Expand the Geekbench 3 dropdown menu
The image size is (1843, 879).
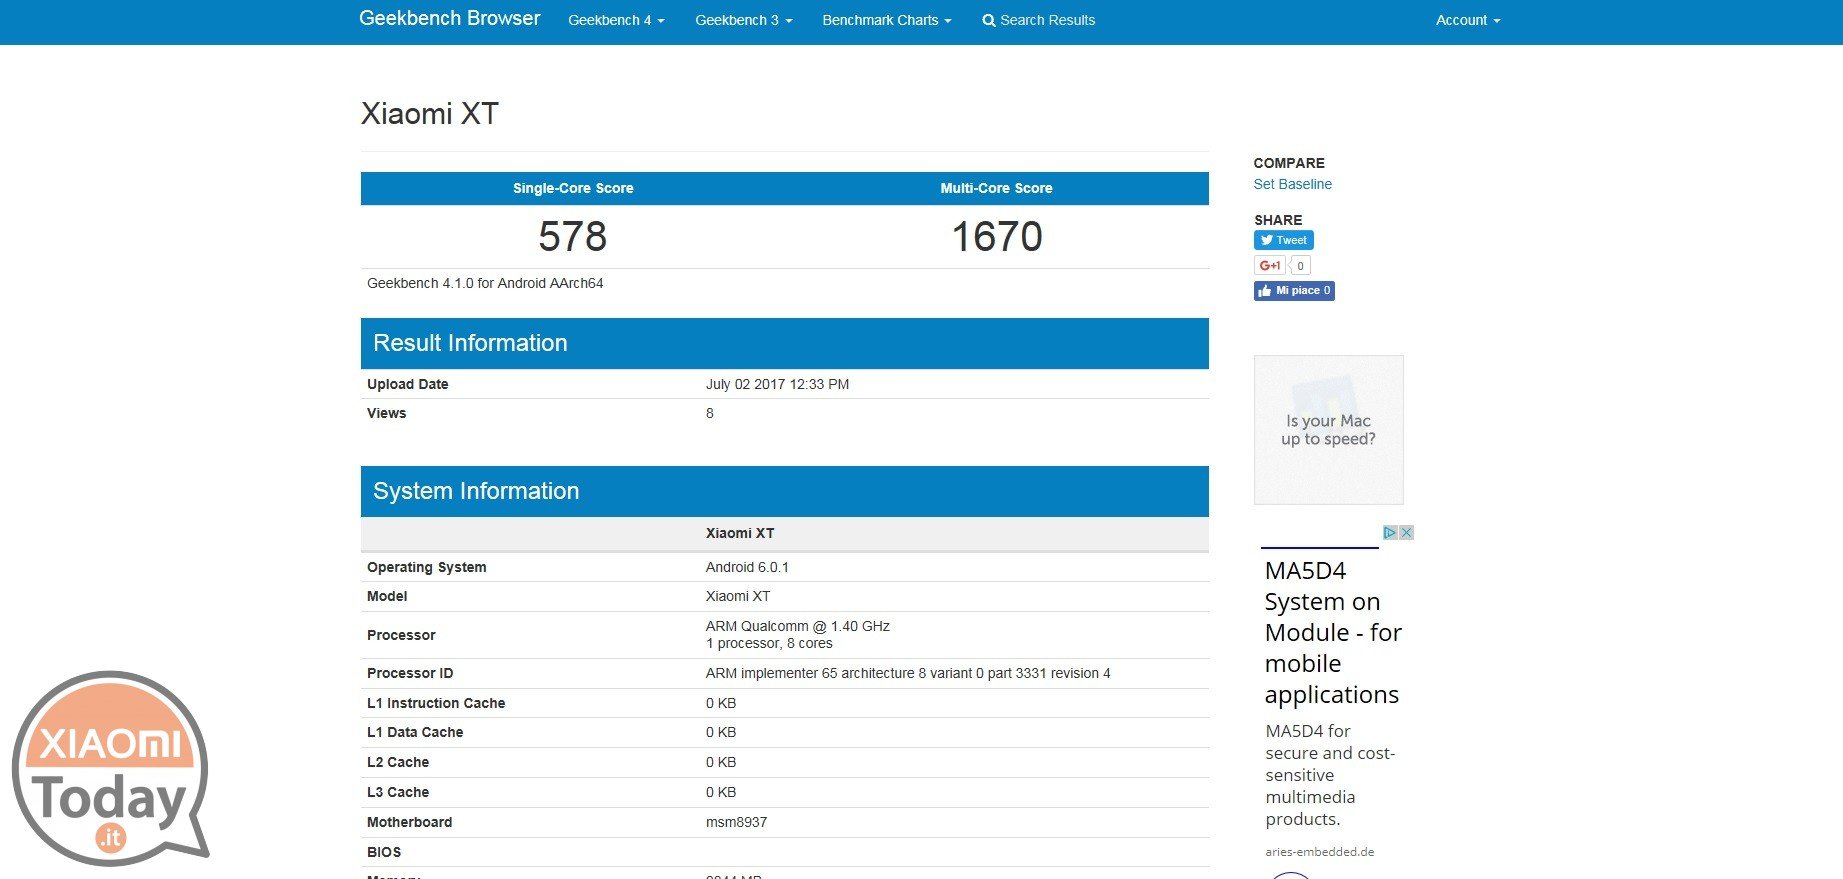743,20
